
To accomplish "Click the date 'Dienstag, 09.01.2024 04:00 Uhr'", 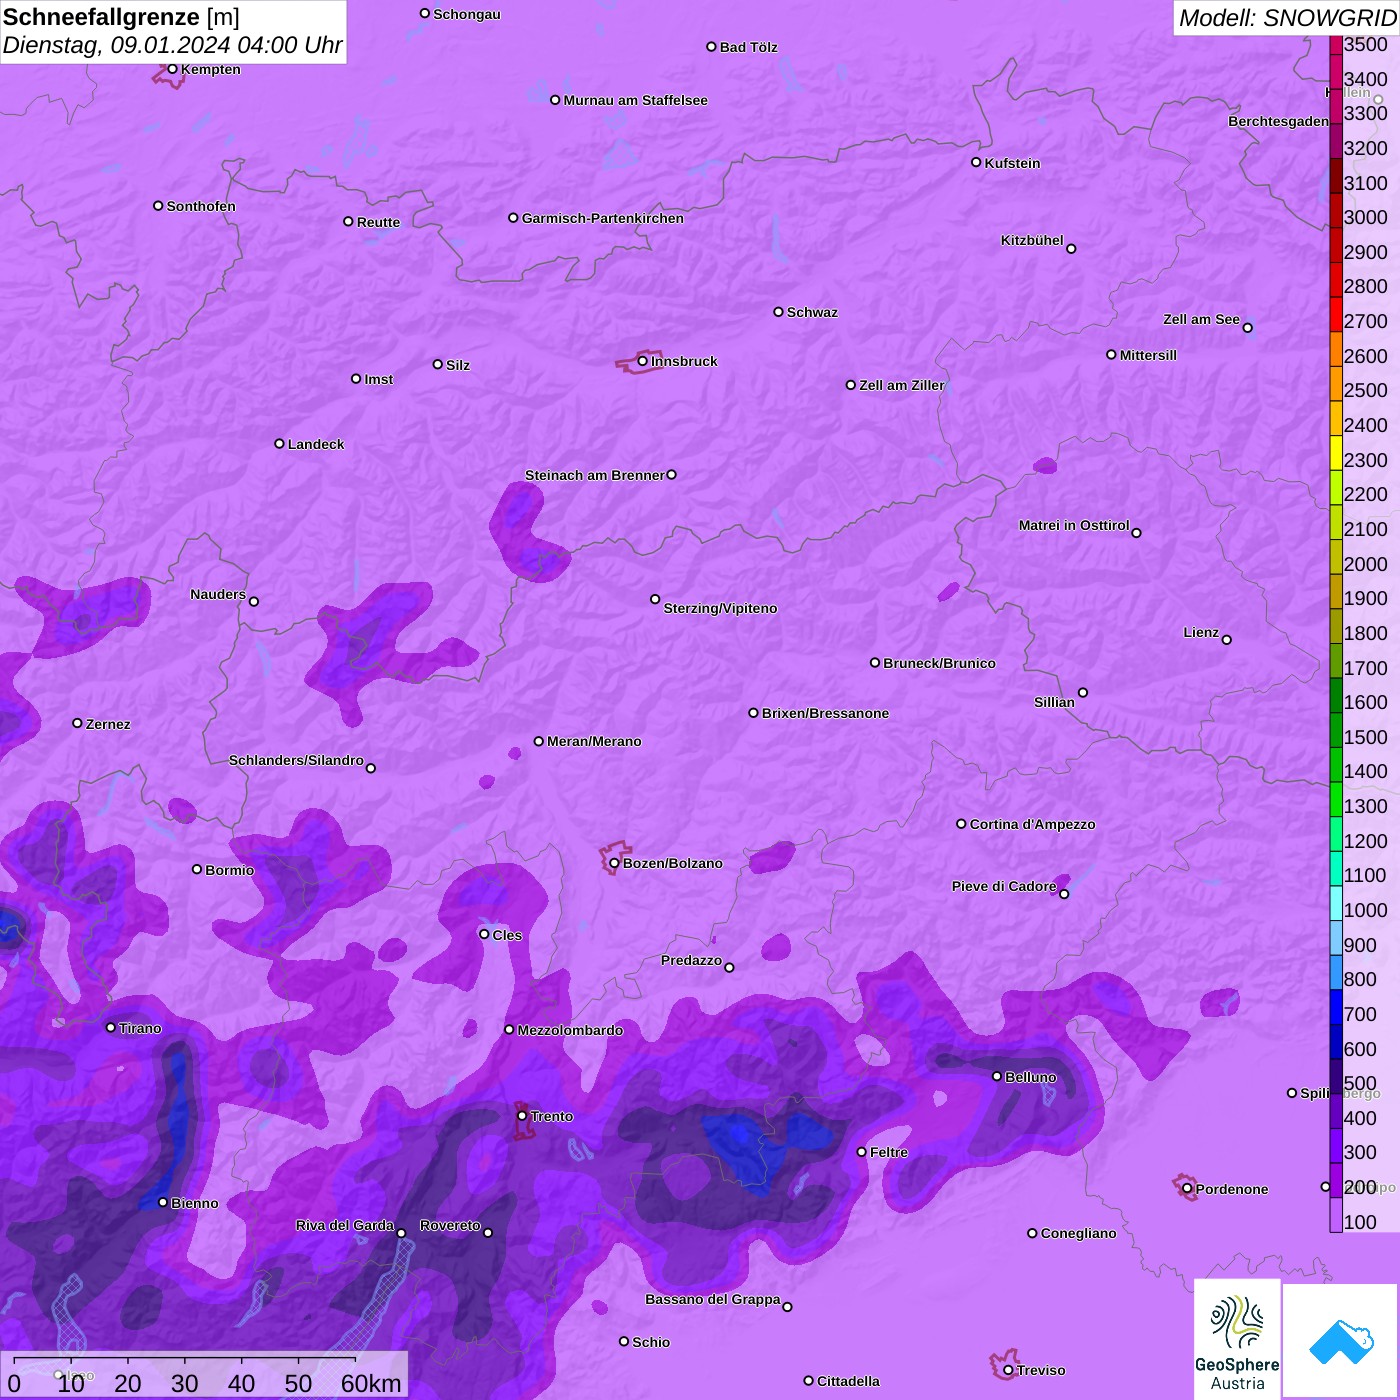I will (172, 46).
